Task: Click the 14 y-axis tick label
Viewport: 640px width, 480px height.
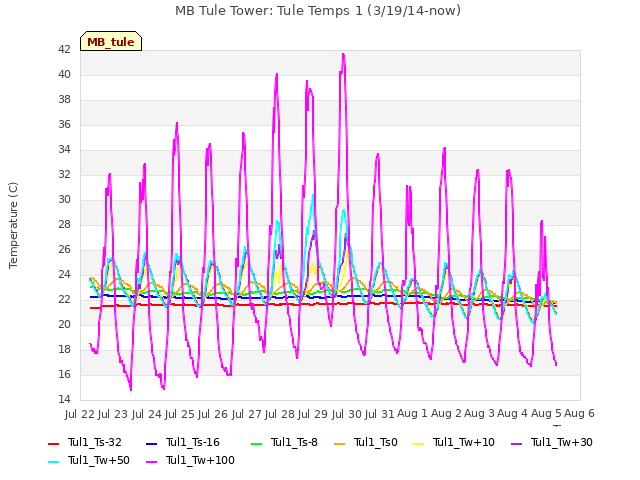Action: (64, 399)
